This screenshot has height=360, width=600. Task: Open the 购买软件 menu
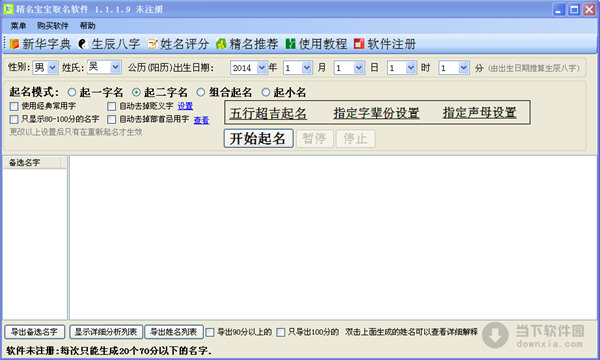52,26
